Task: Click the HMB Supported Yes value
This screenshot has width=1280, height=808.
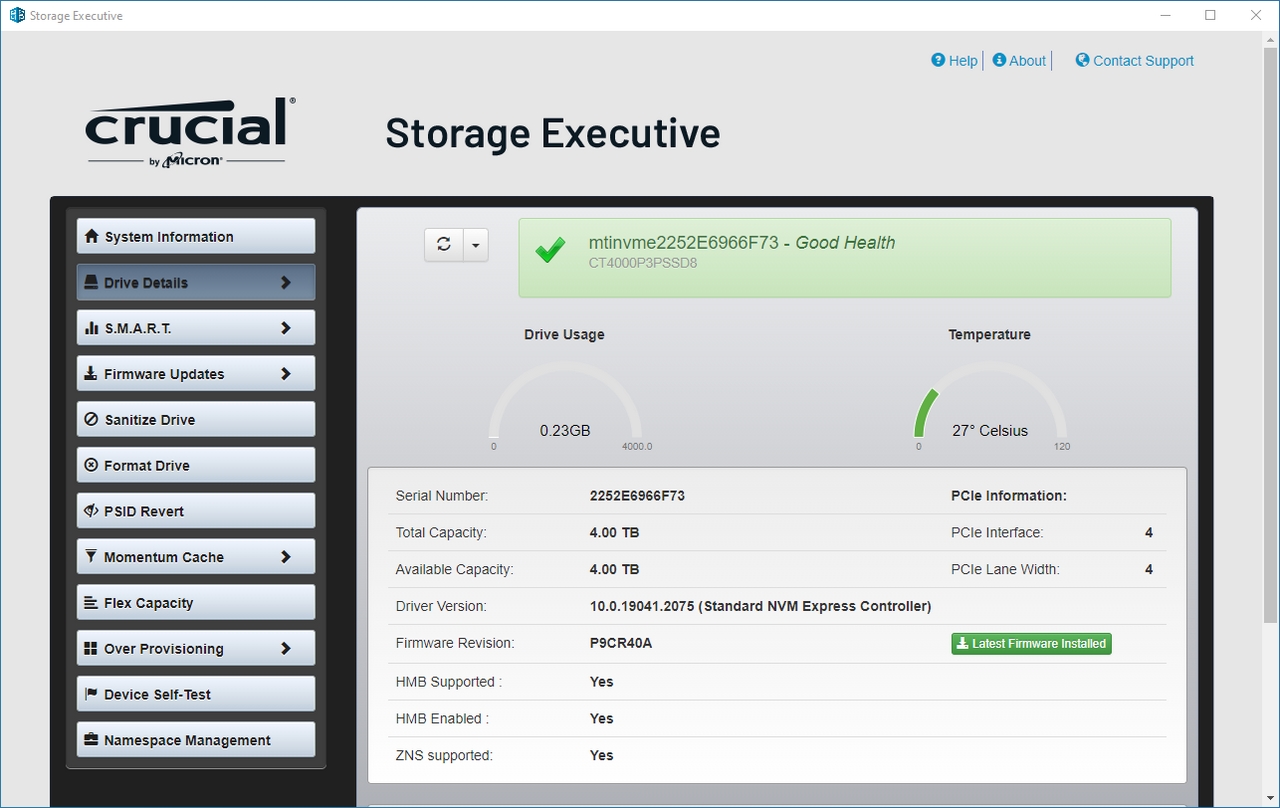Action: coord(602,682)
